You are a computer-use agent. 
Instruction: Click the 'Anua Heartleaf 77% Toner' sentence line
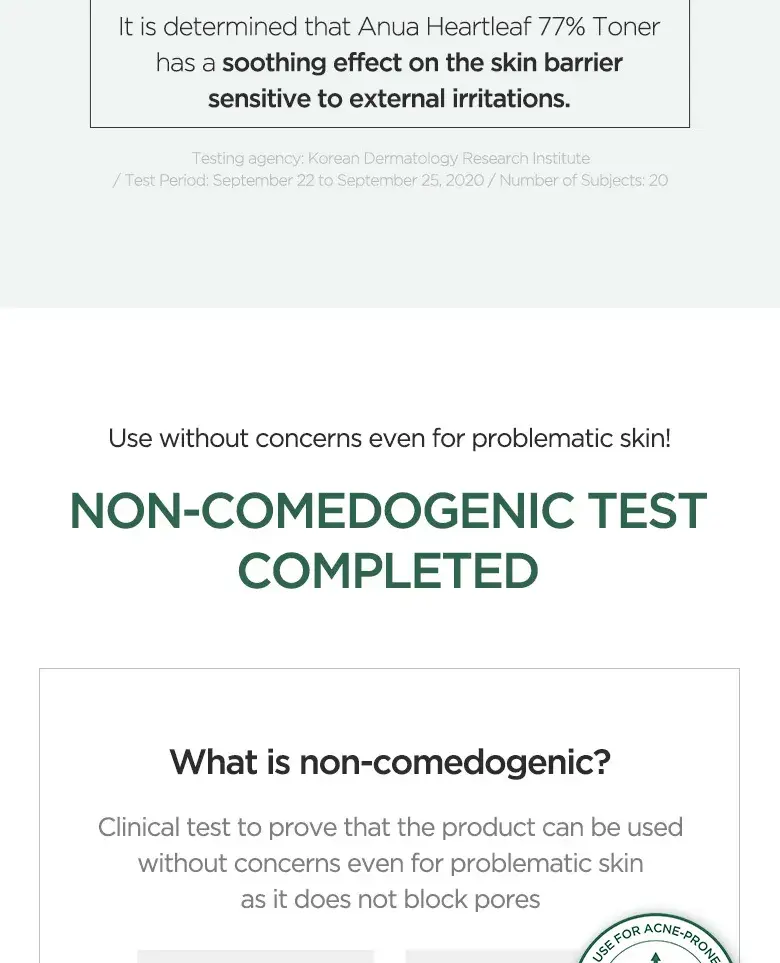coord(389,27)
